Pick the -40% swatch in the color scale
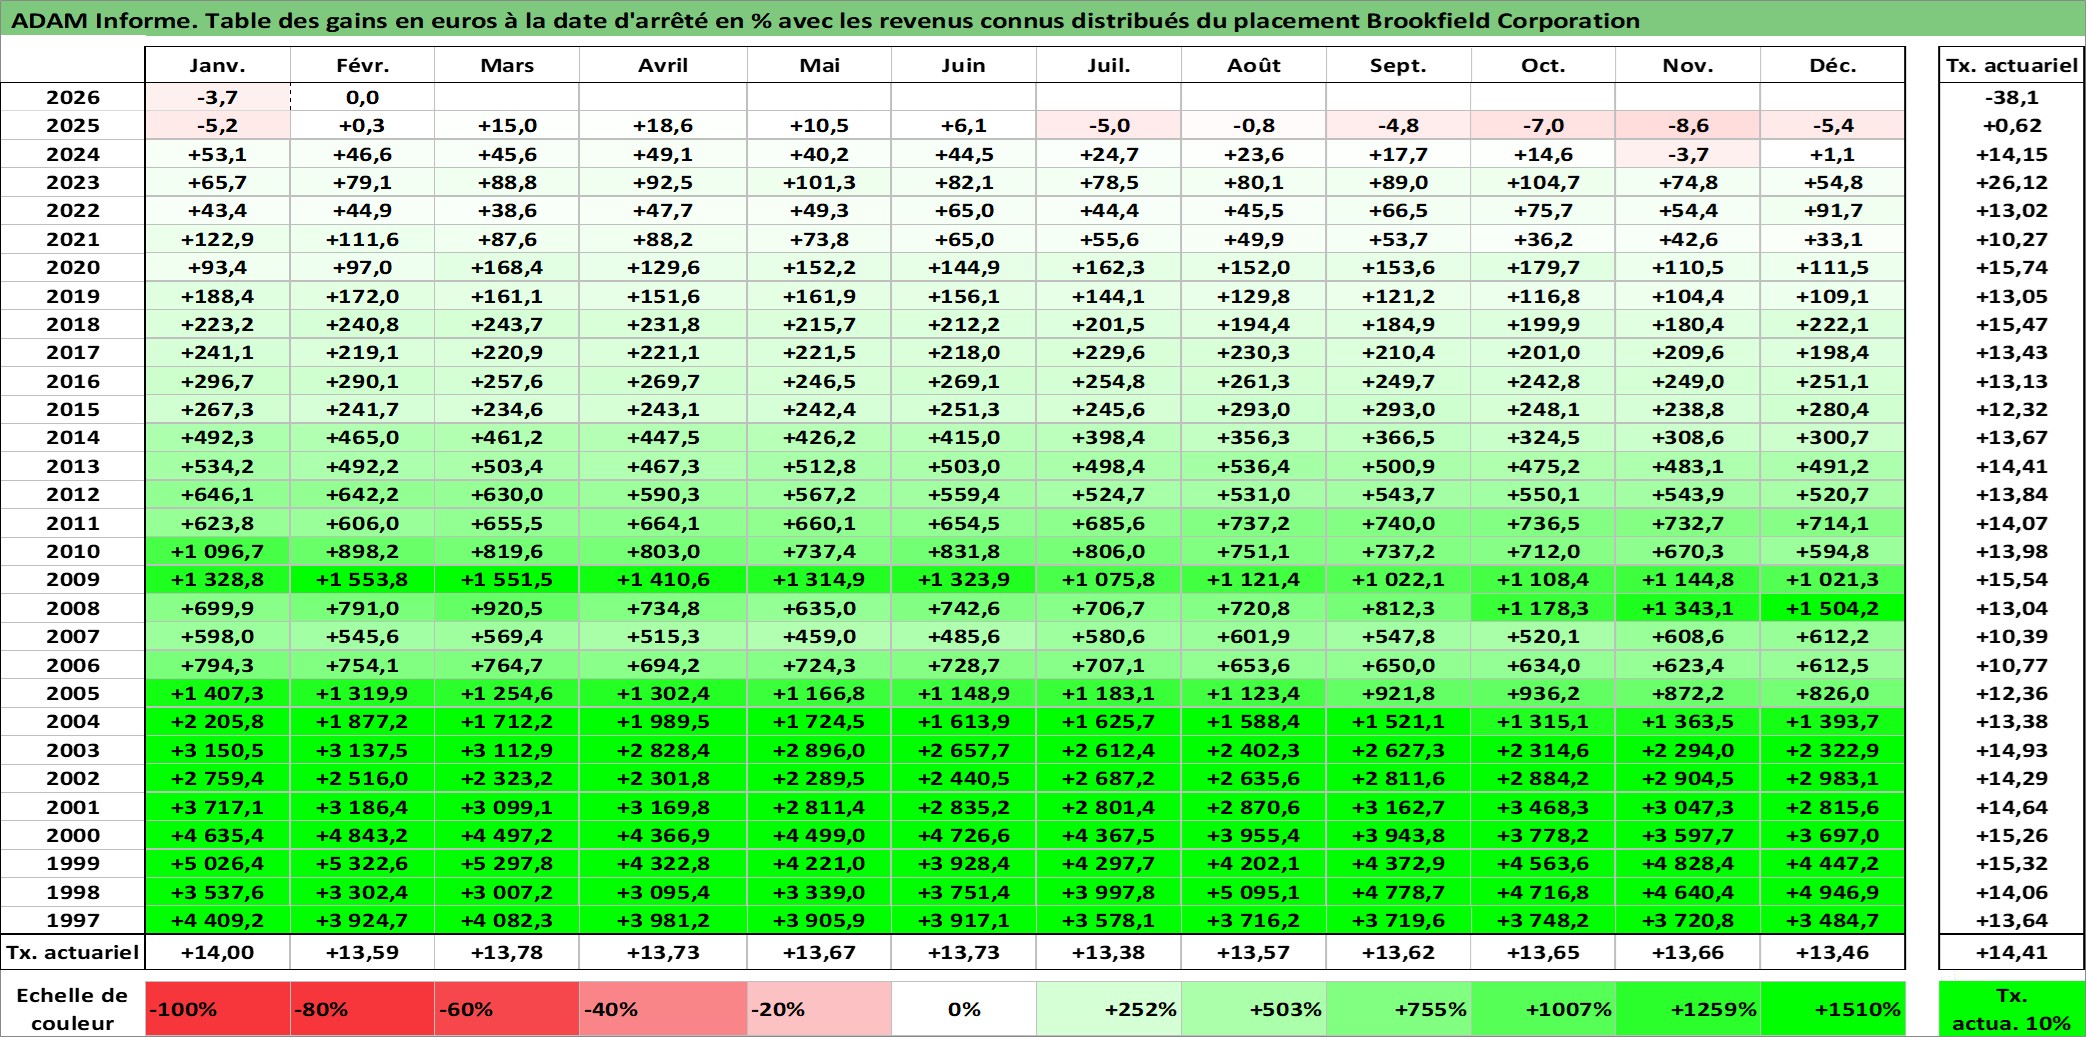 [x=663, y=1009]
